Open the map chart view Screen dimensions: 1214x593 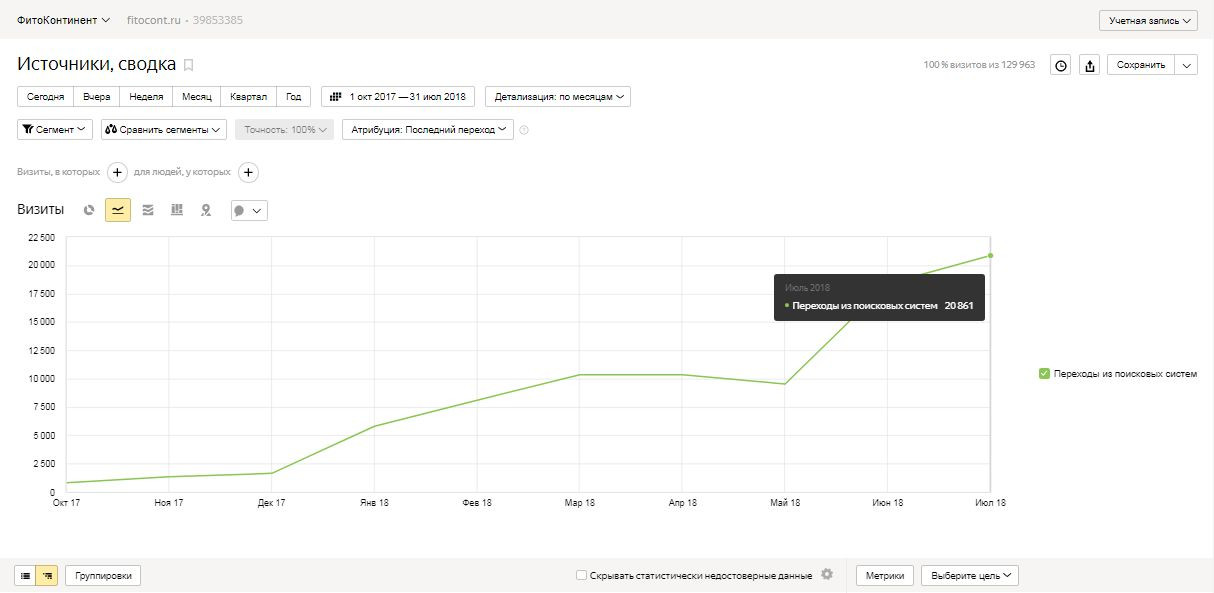point(206,210)
